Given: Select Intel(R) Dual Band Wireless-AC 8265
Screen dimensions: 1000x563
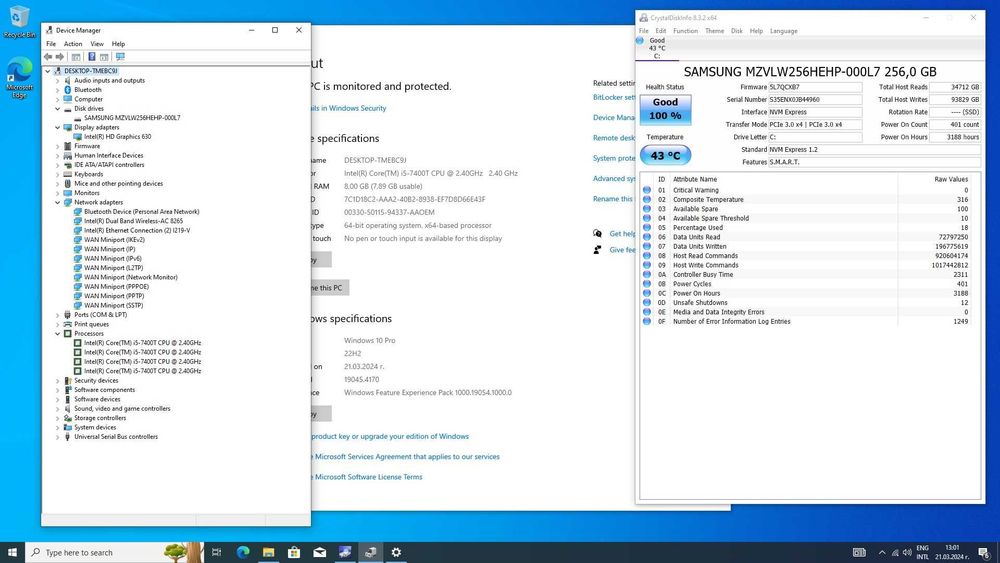Looking at the screenshot, I should click(x=133, y=221).
